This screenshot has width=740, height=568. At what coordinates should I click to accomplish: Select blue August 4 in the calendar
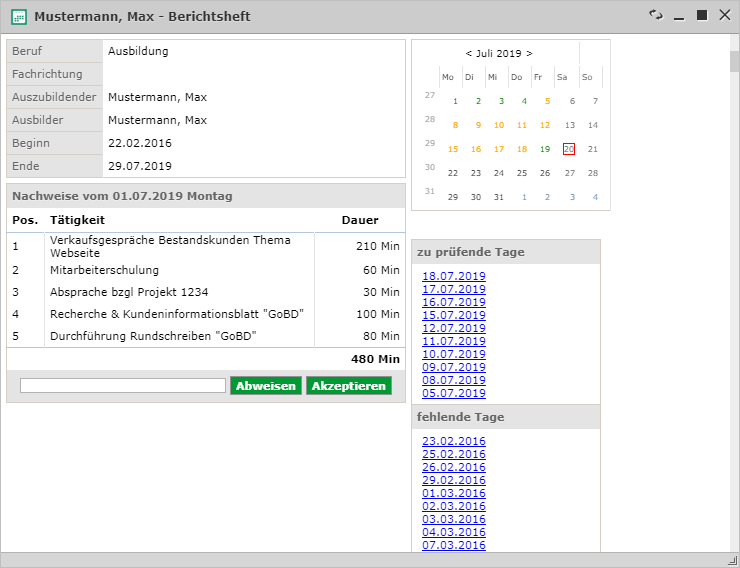tap(595, 197)
